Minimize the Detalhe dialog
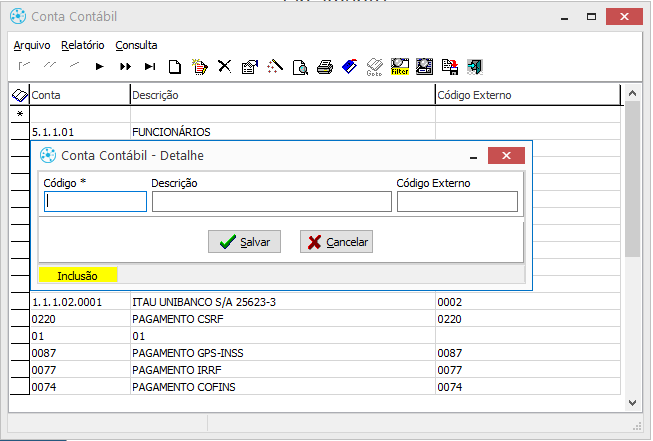Viewport: 653px width, 441px height. click(473, 157)
